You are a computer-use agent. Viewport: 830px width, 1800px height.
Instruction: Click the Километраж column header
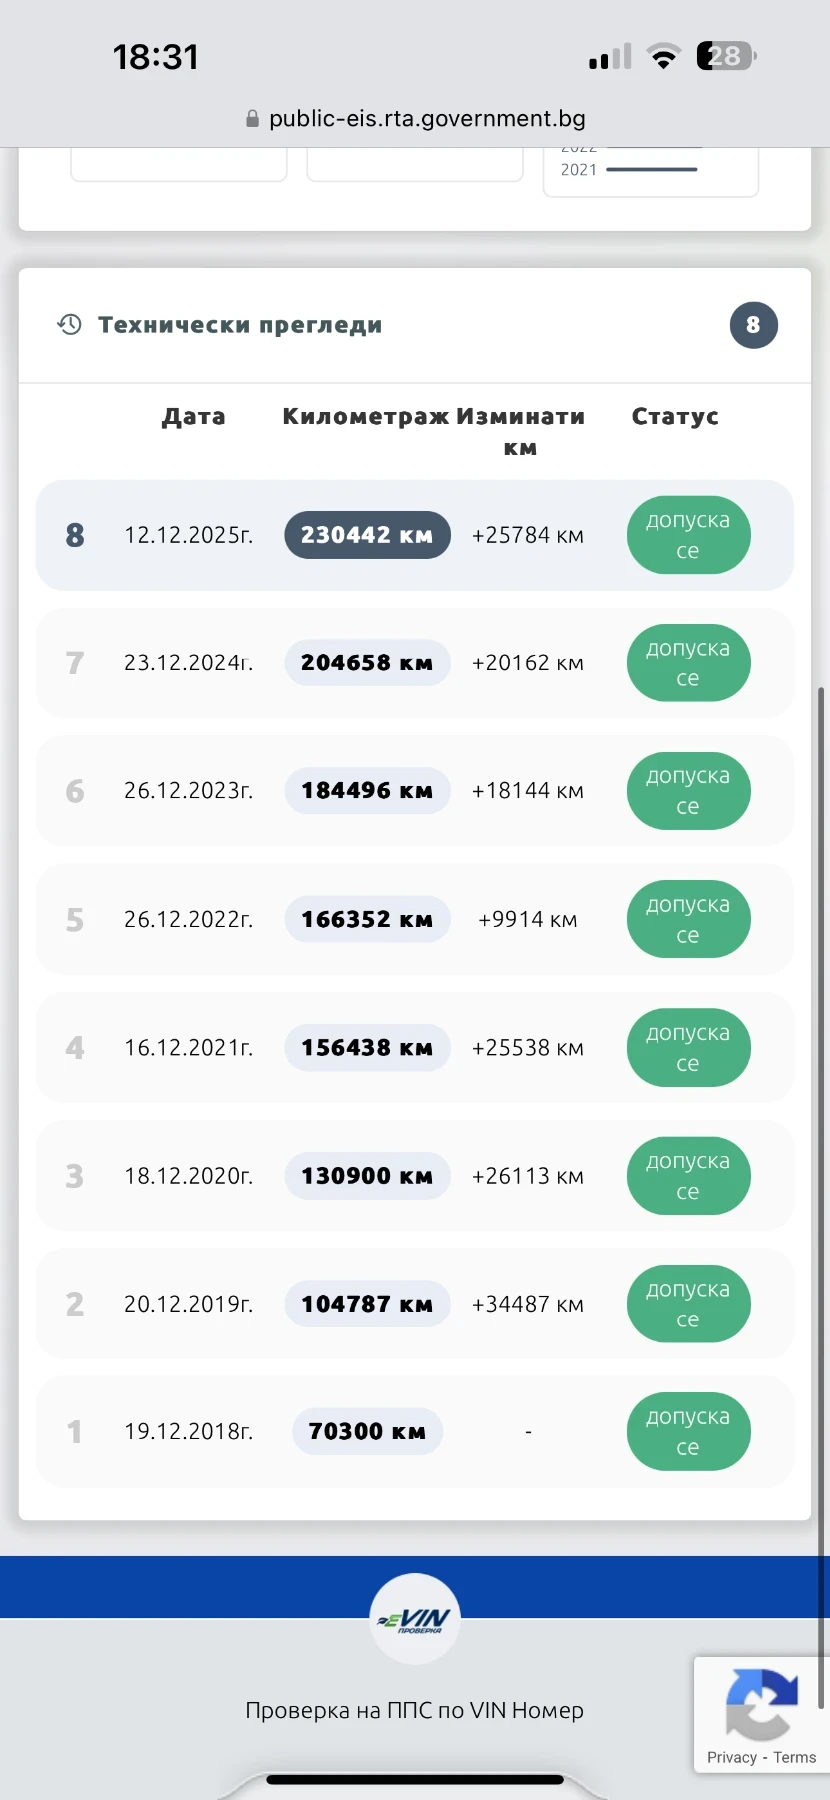click(x=365, y=417)
